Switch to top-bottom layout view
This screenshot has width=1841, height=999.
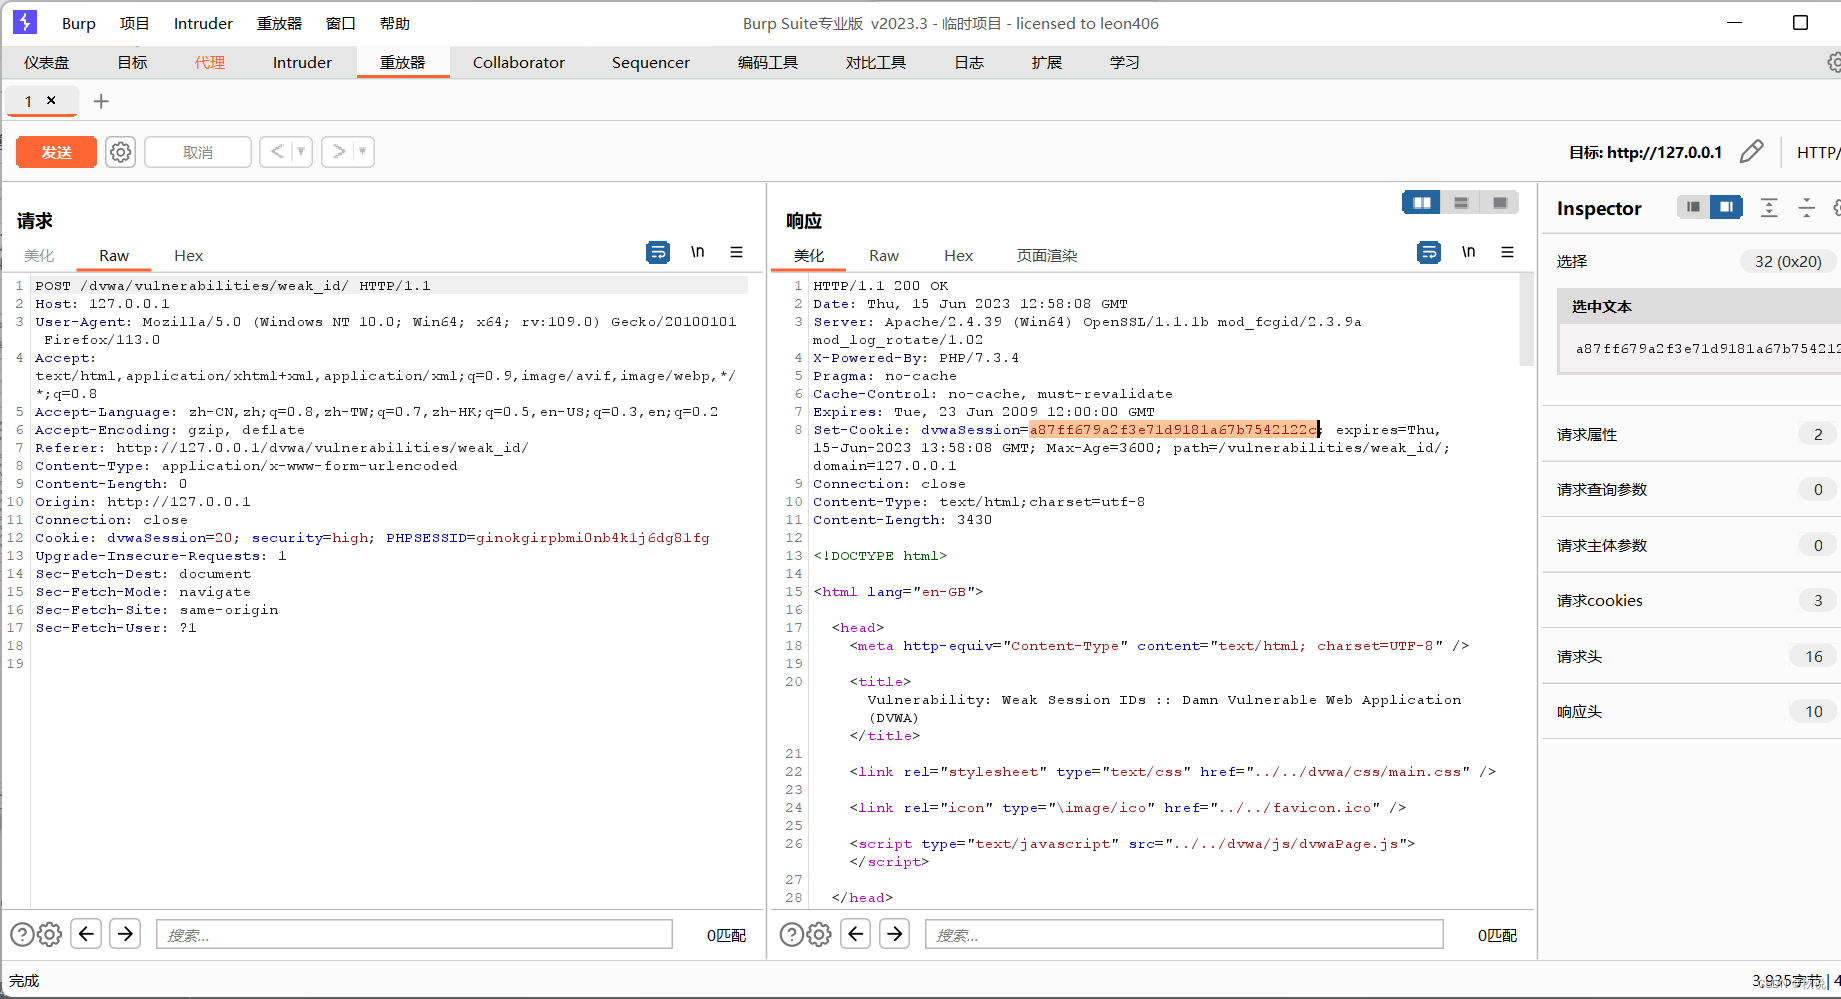pyautogui.click(x=1461, y=203)
